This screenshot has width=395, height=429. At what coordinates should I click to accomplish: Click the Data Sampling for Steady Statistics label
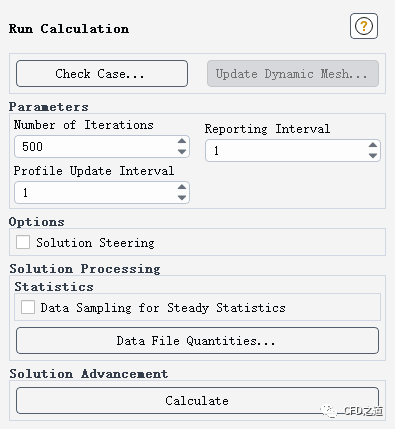pyautogui.click(x=163, y=308)
